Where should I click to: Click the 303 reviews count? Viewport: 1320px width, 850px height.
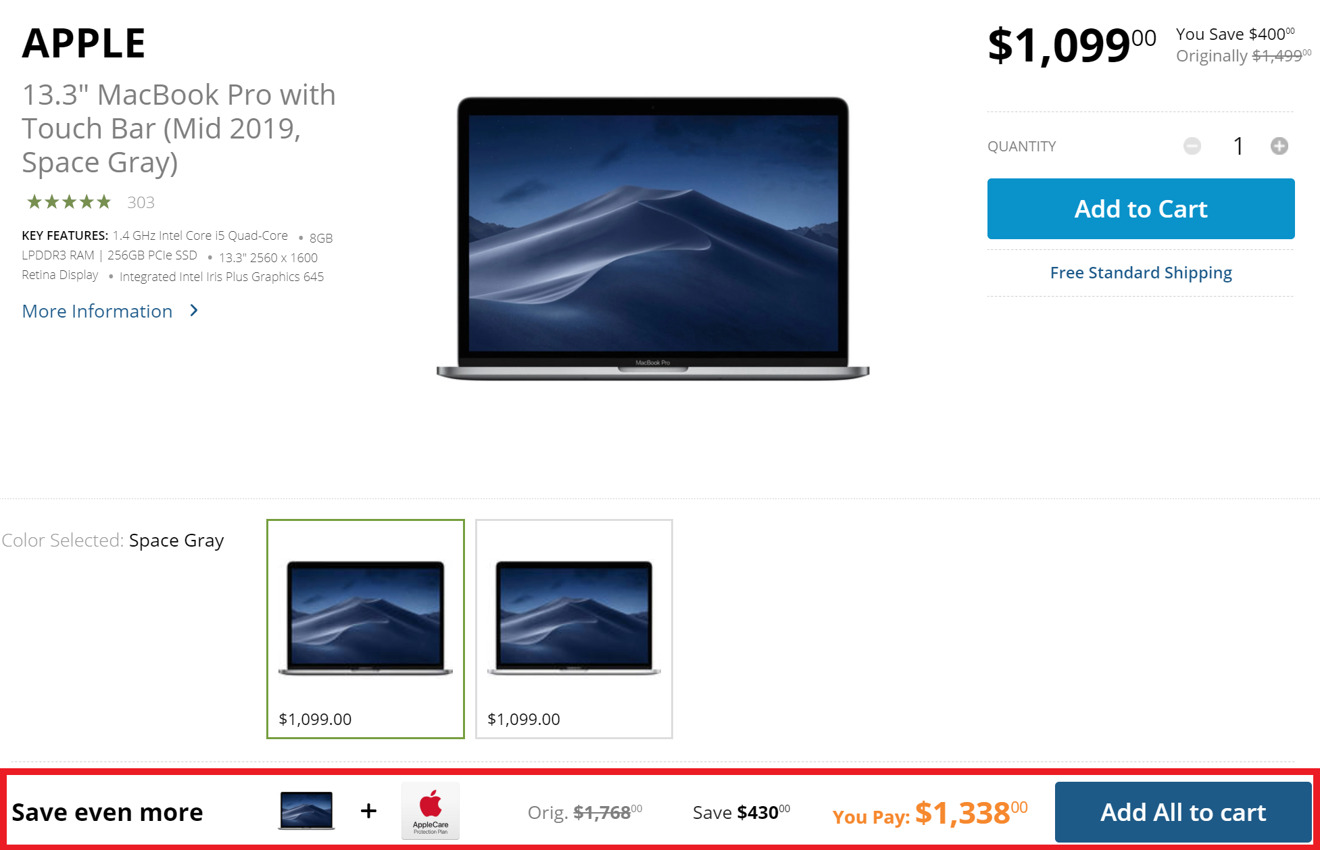[x=141, y=202]
